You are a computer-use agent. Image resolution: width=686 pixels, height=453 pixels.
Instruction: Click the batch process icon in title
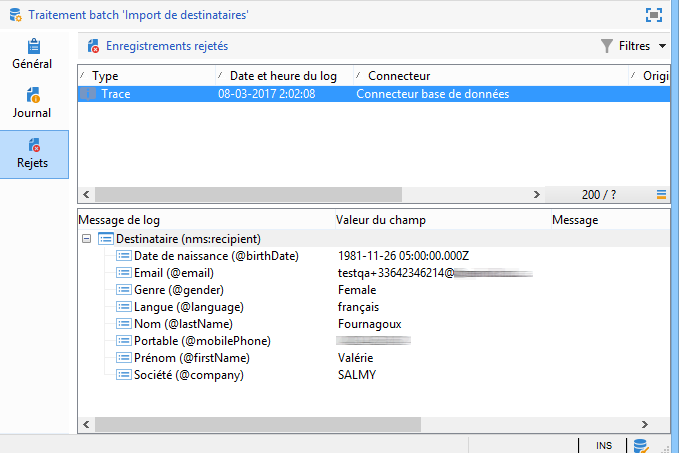[15, 15]
